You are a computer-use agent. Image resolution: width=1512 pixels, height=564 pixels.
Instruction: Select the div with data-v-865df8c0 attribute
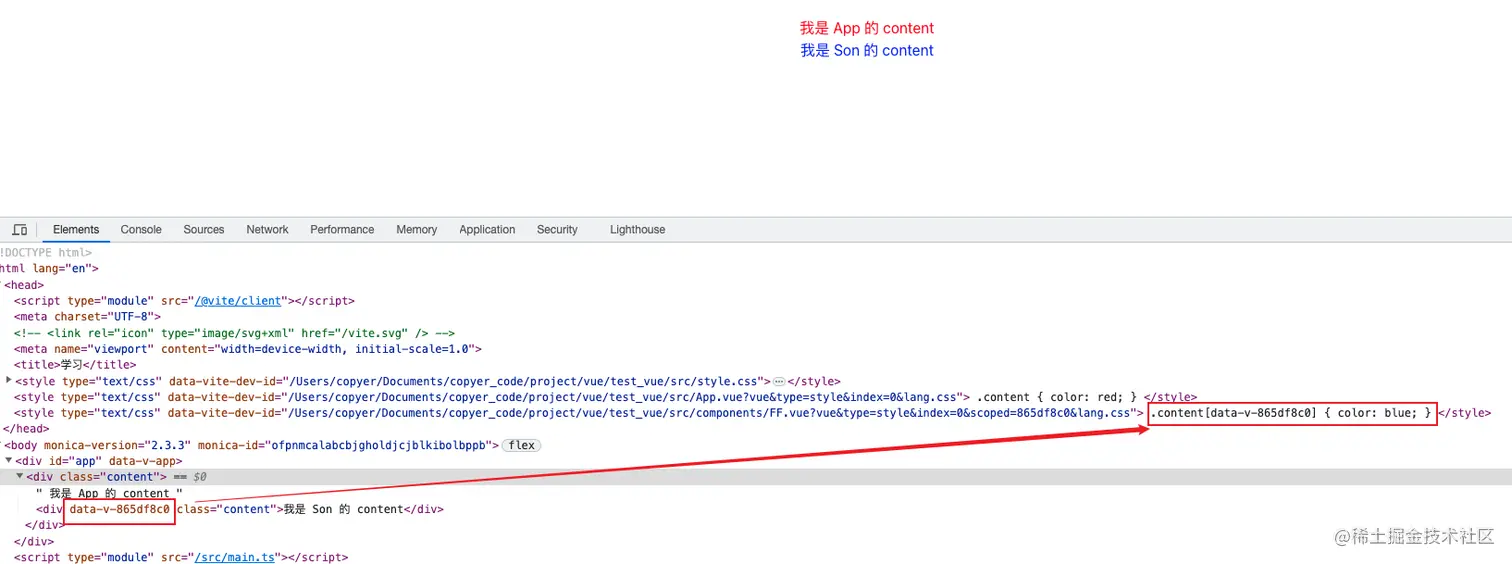(239, 509)
